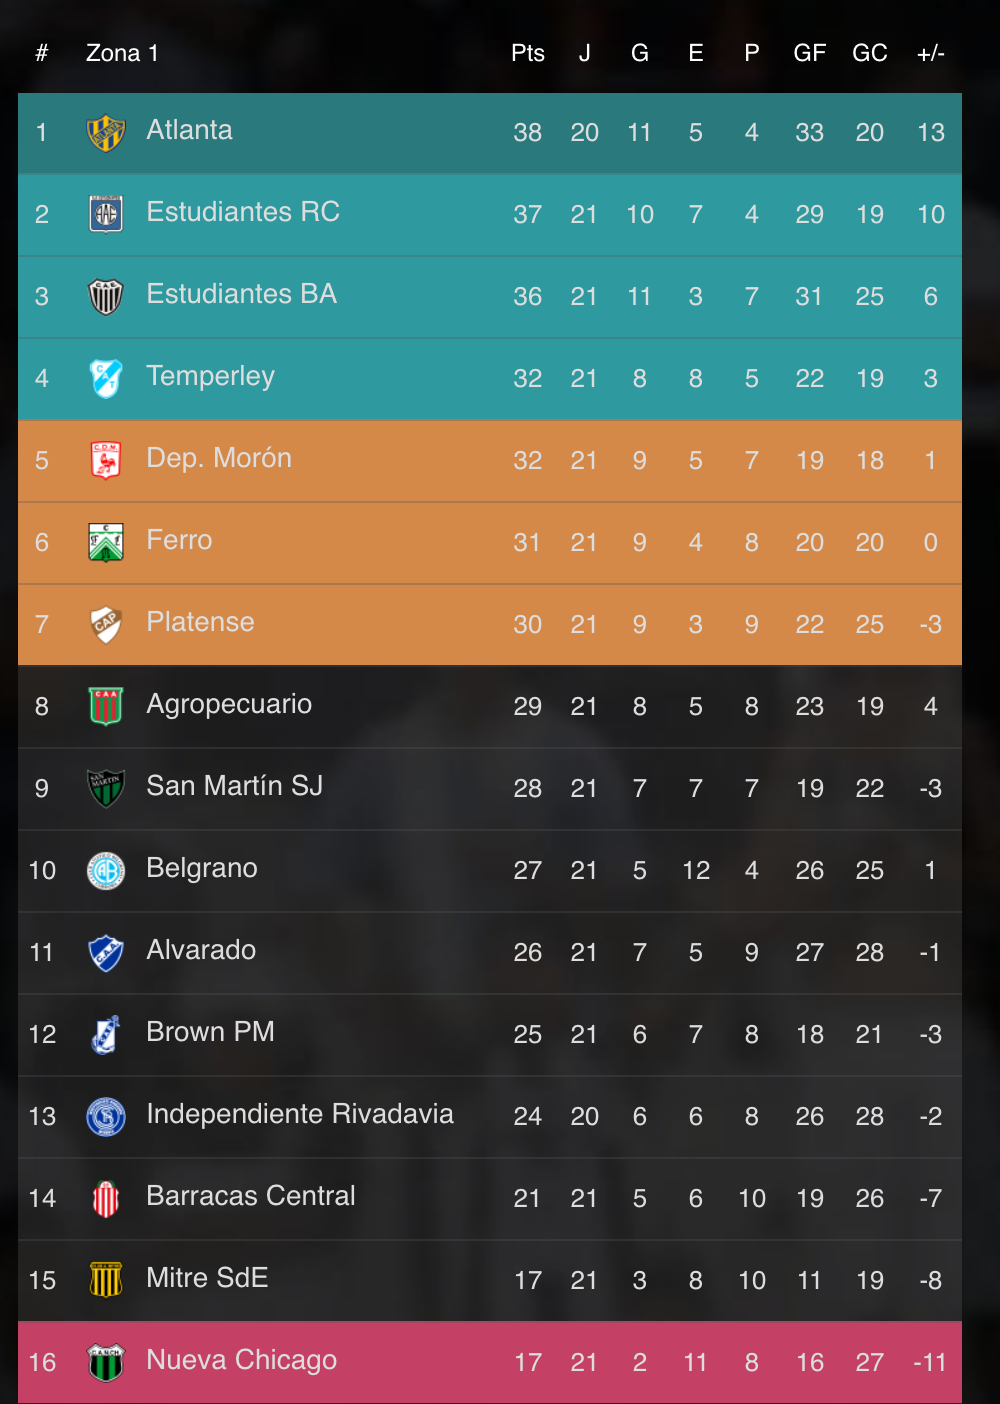Click the GF column header
Viewport: 1000px width, 1404px height.
tap(810, 53)
